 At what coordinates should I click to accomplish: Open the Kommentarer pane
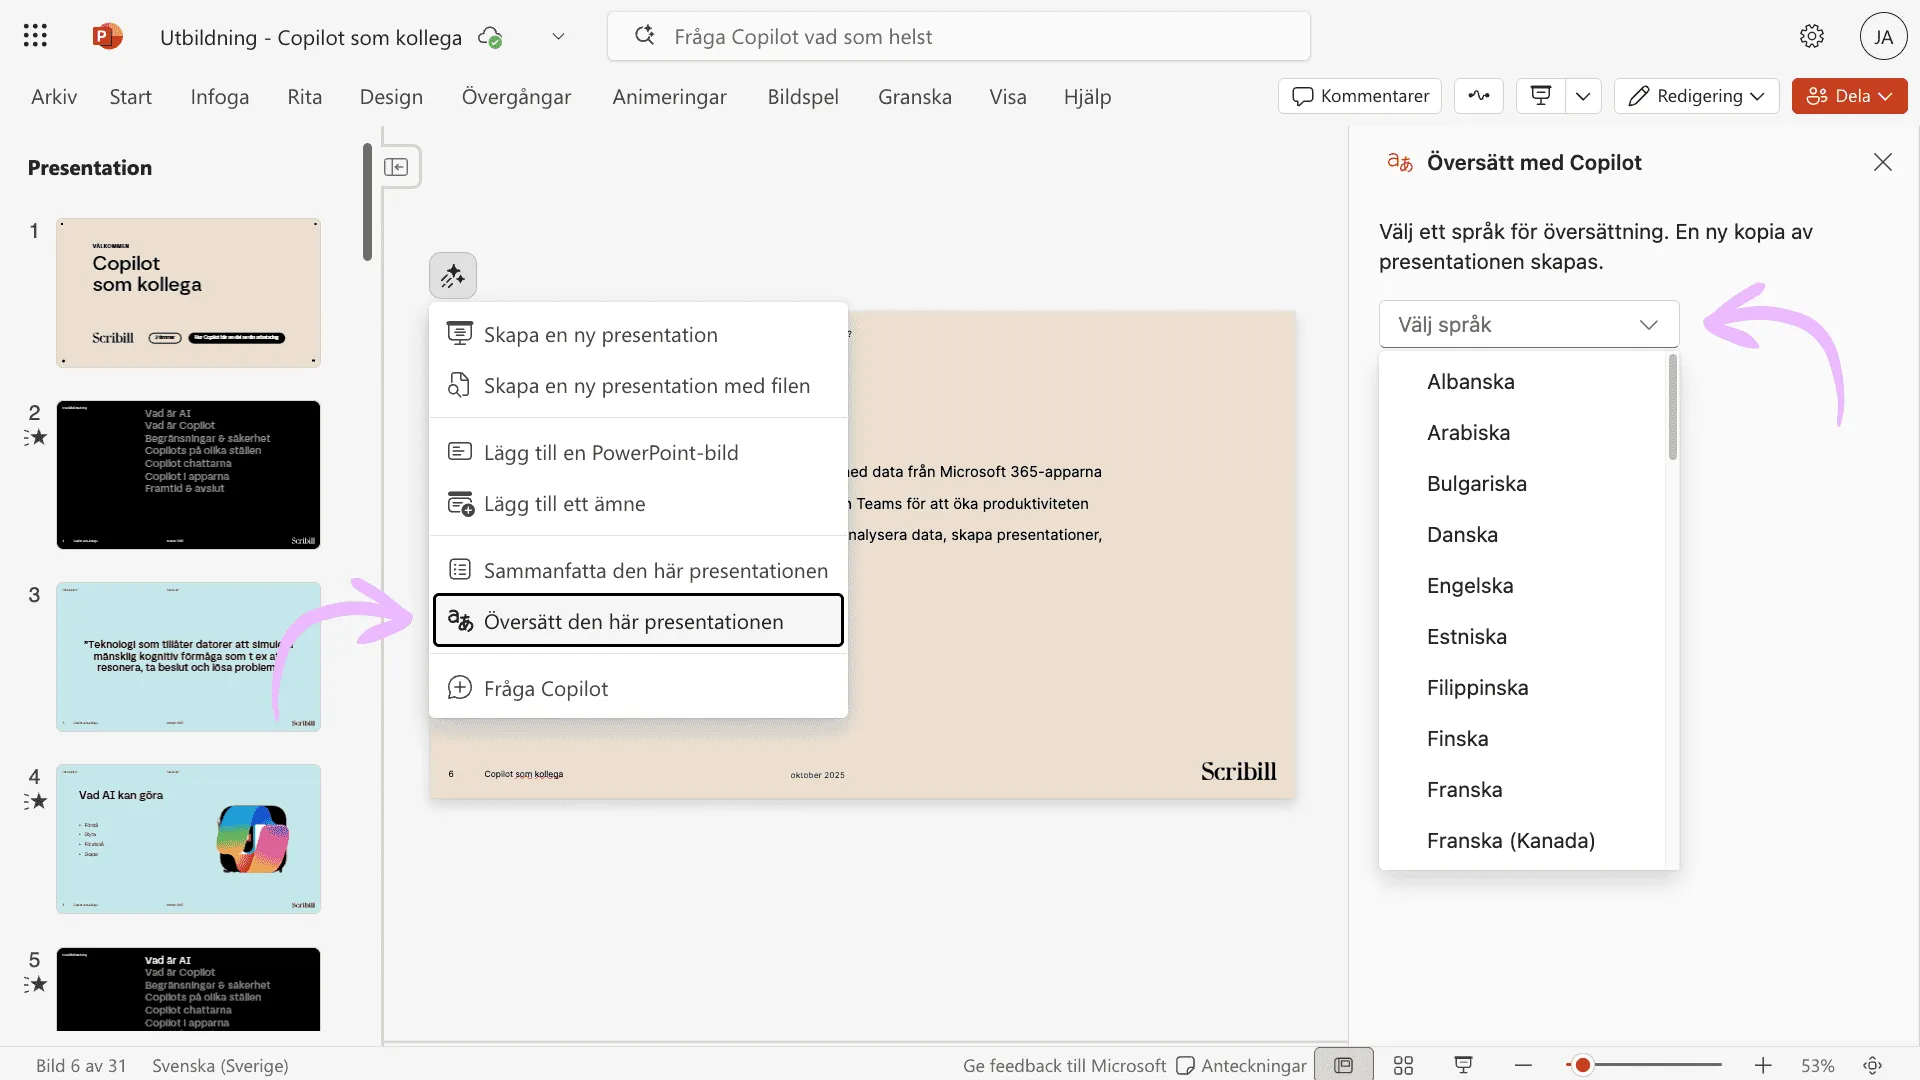[1360, 96]
